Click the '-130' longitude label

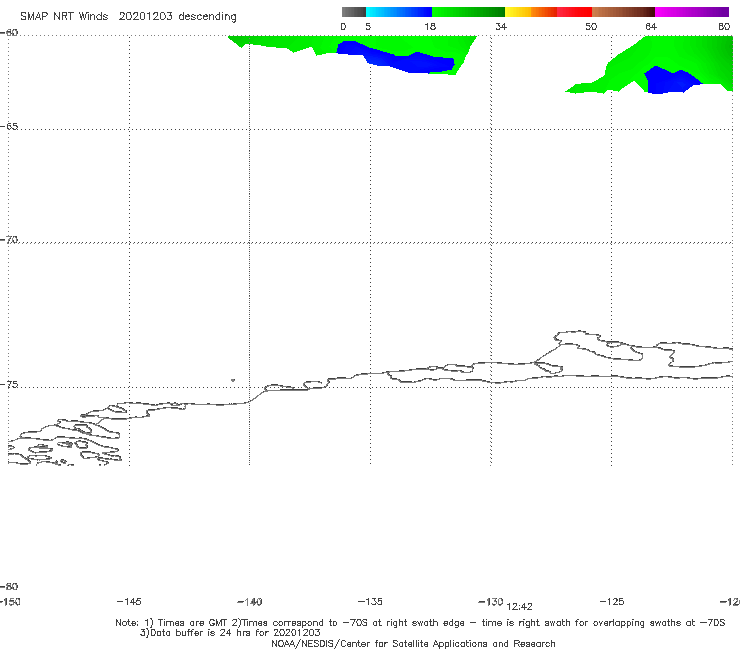(491, 601)
